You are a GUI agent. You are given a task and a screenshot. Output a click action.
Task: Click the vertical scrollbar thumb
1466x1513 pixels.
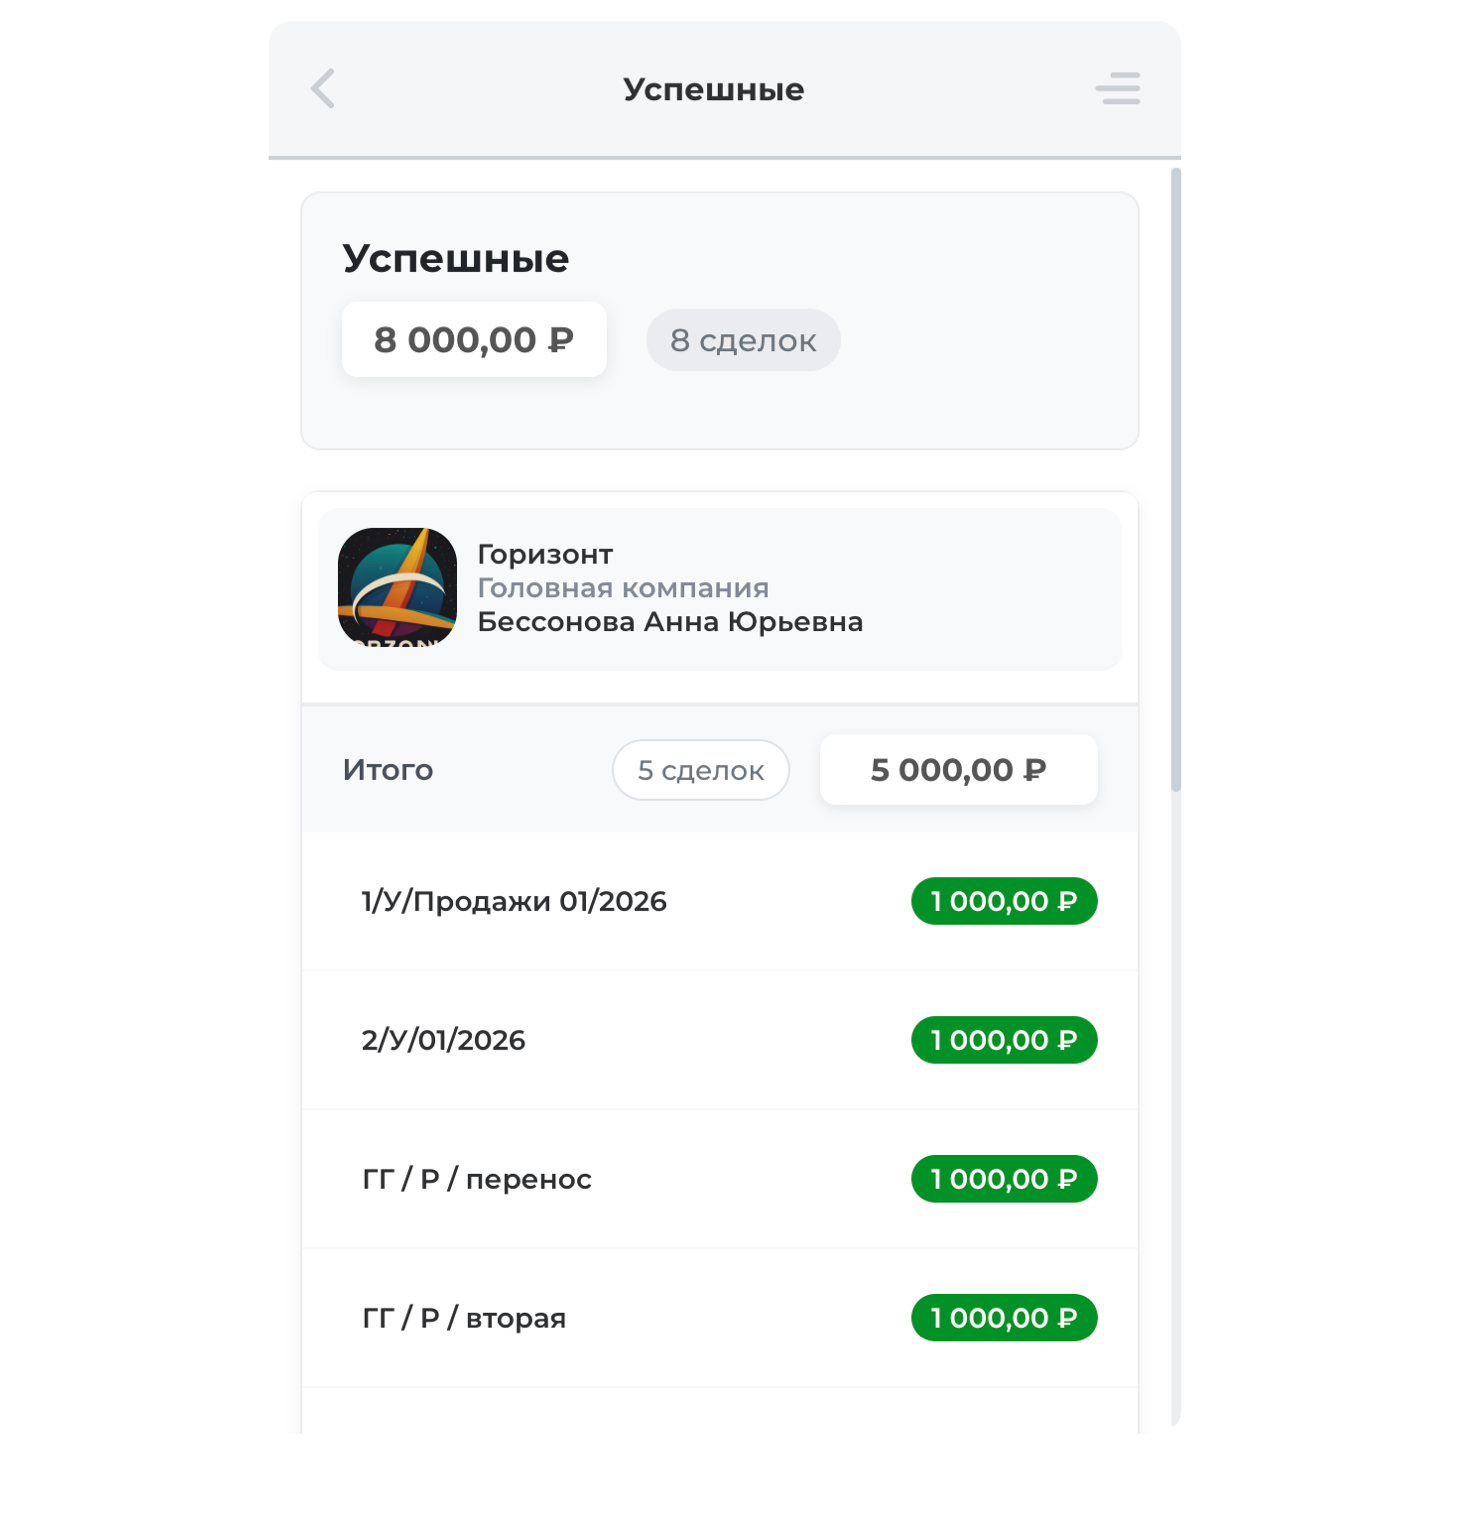coord(1176,480)
